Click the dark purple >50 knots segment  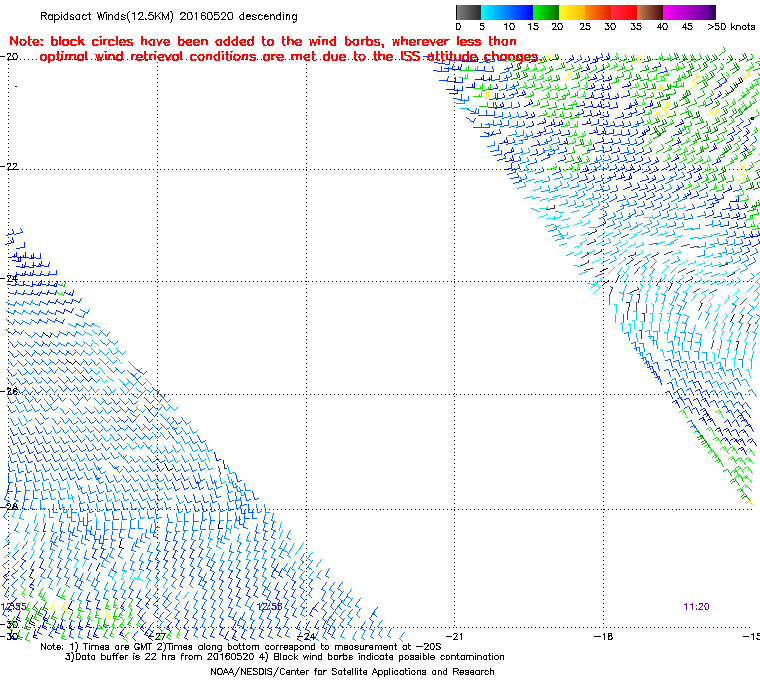coord(713,12)
